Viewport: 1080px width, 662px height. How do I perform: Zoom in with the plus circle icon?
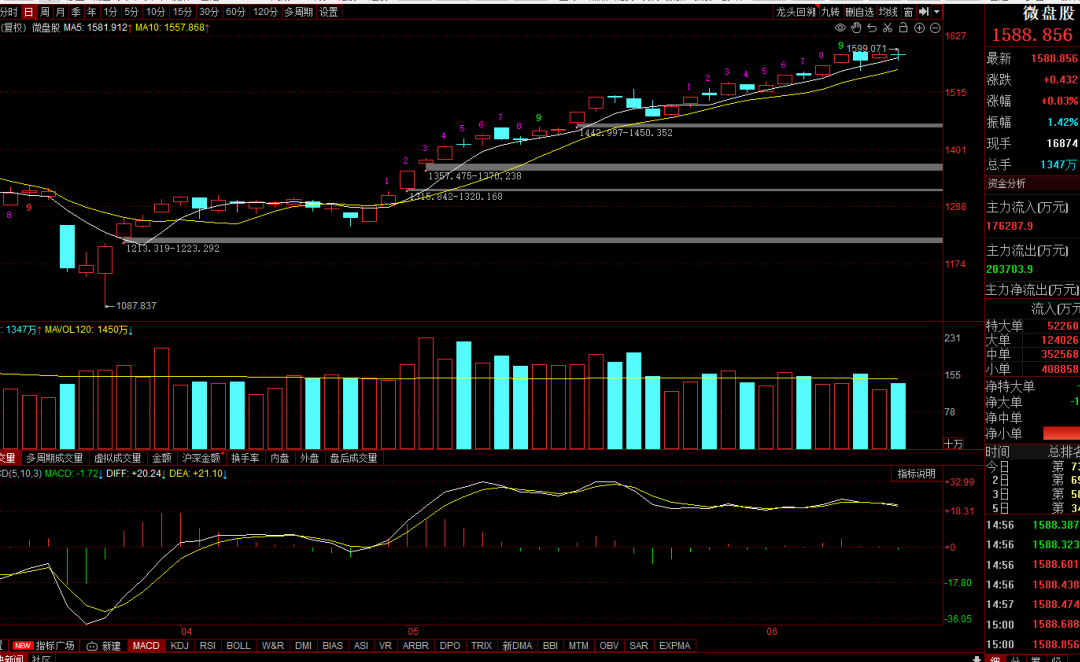coord(918,28)
